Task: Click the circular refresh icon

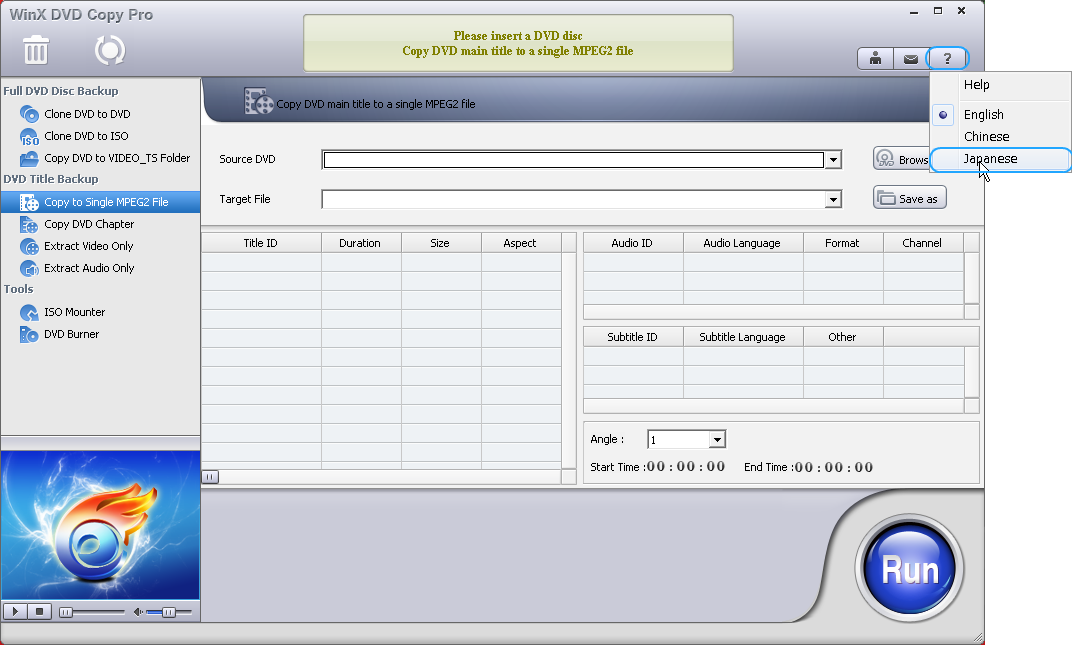Action: pos(109,50)
